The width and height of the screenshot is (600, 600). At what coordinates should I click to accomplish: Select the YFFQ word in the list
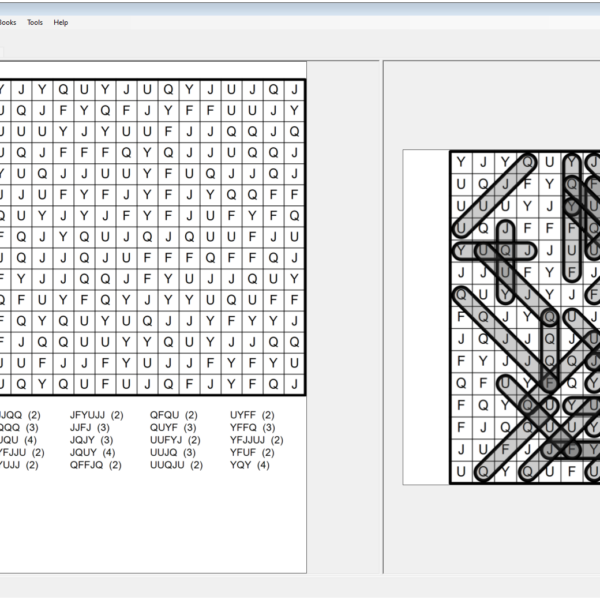pos(243,428)
